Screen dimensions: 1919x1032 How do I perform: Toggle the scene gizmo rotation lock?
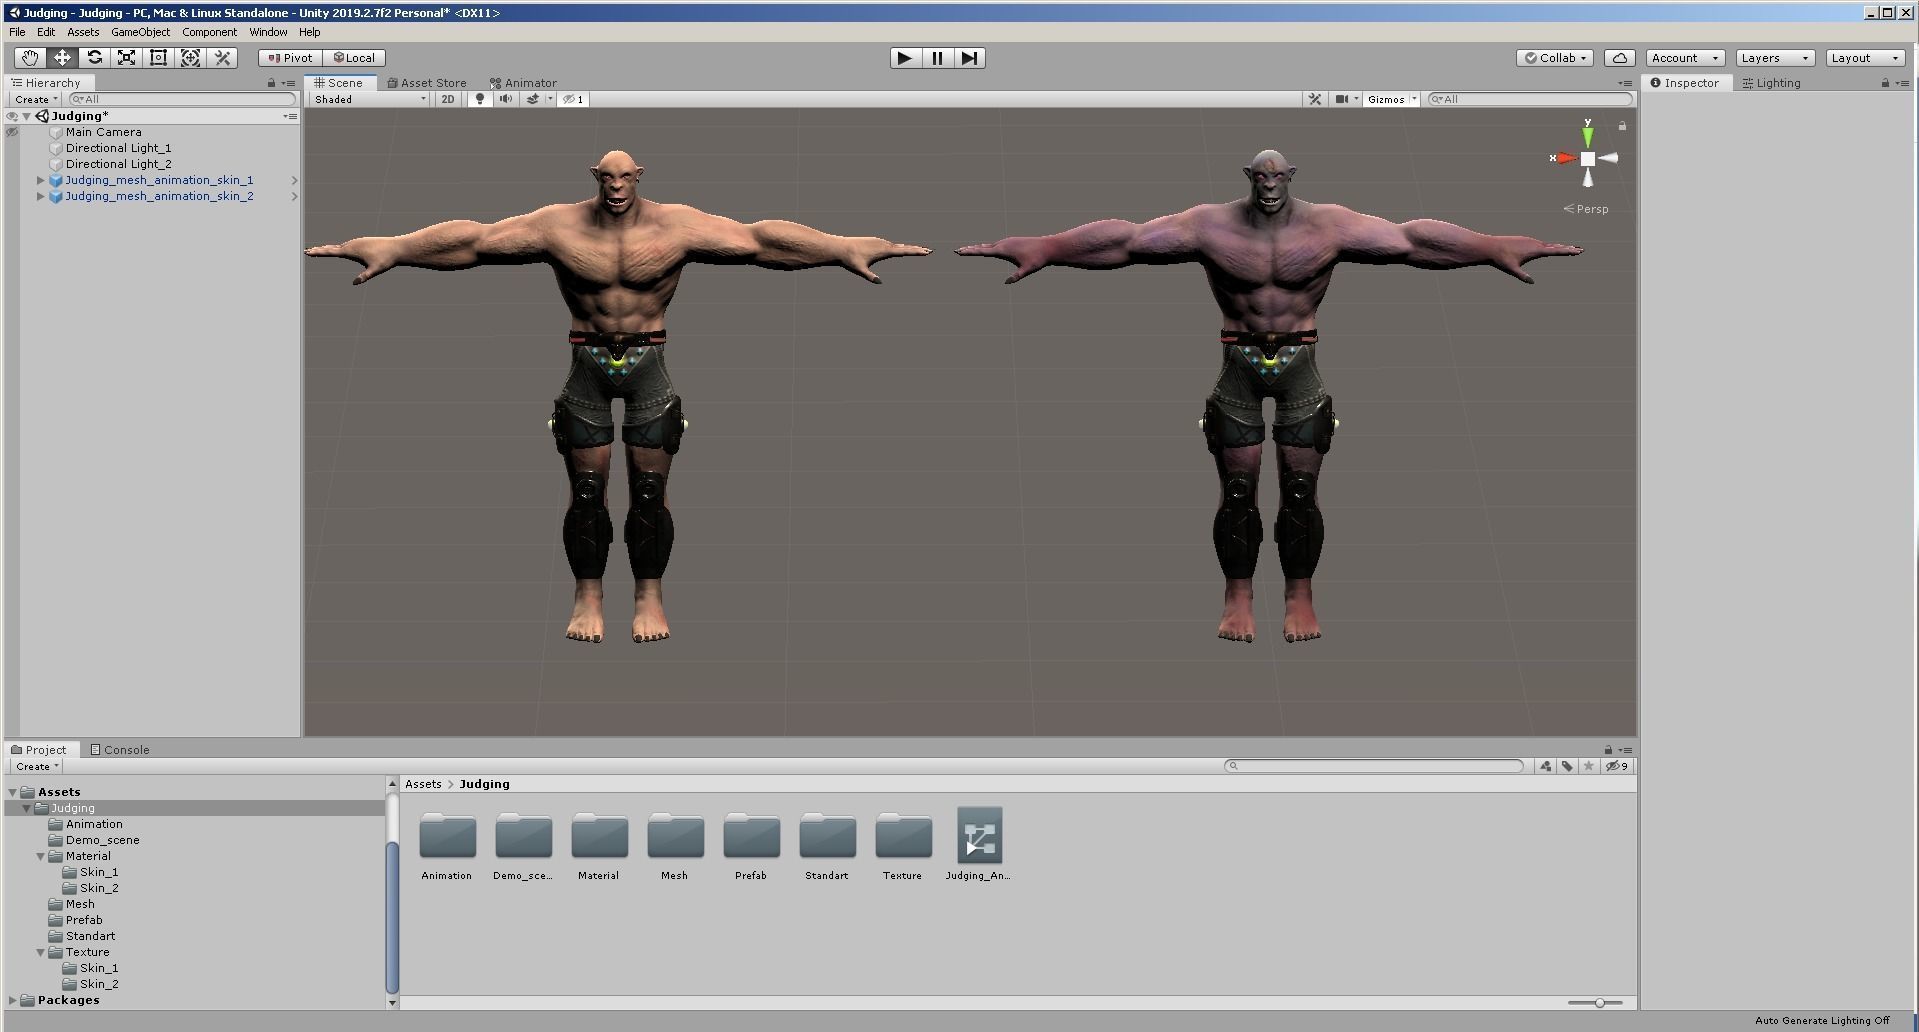1622,126
